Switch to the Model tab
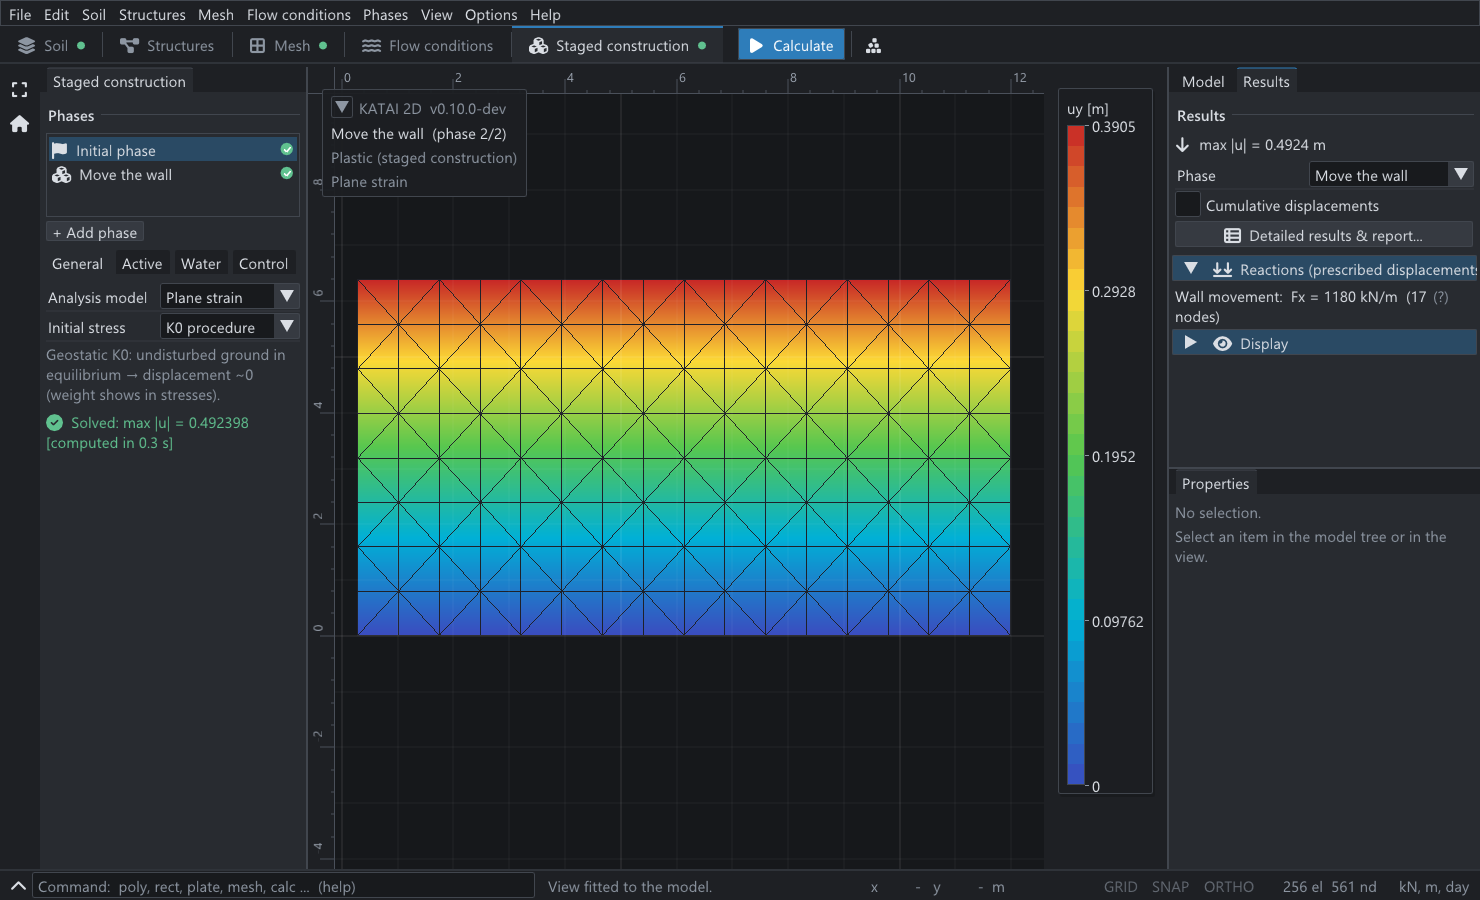 (x=1202, y=82)
